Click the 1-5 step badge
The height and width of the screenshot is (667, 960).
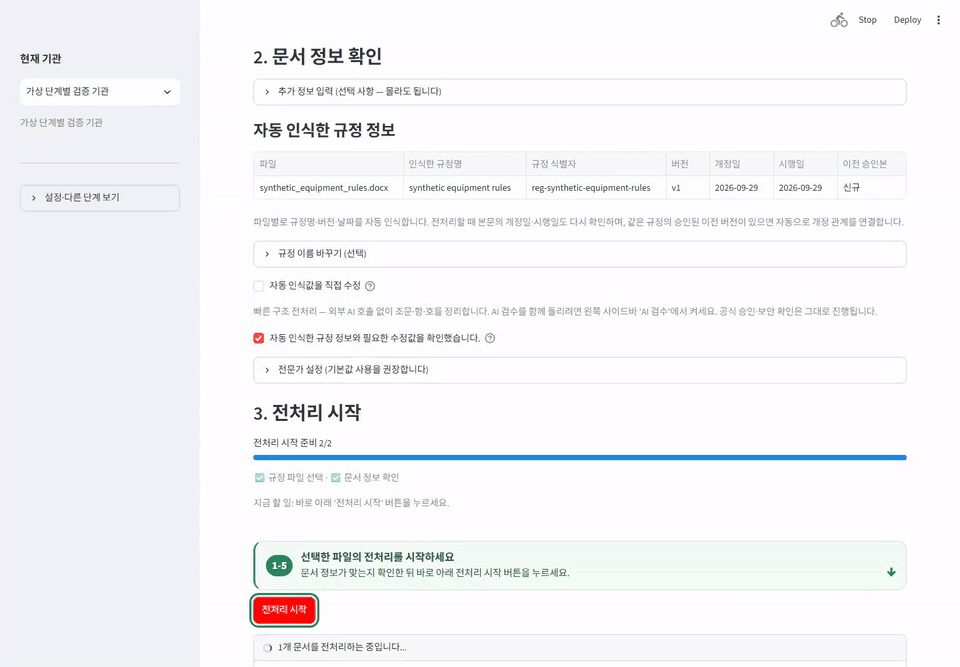(279, 565)
